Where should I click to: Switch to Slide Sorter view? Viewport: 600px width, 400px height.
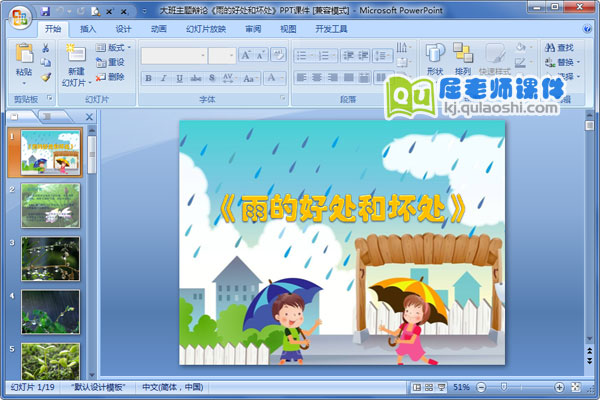(429, 388)
